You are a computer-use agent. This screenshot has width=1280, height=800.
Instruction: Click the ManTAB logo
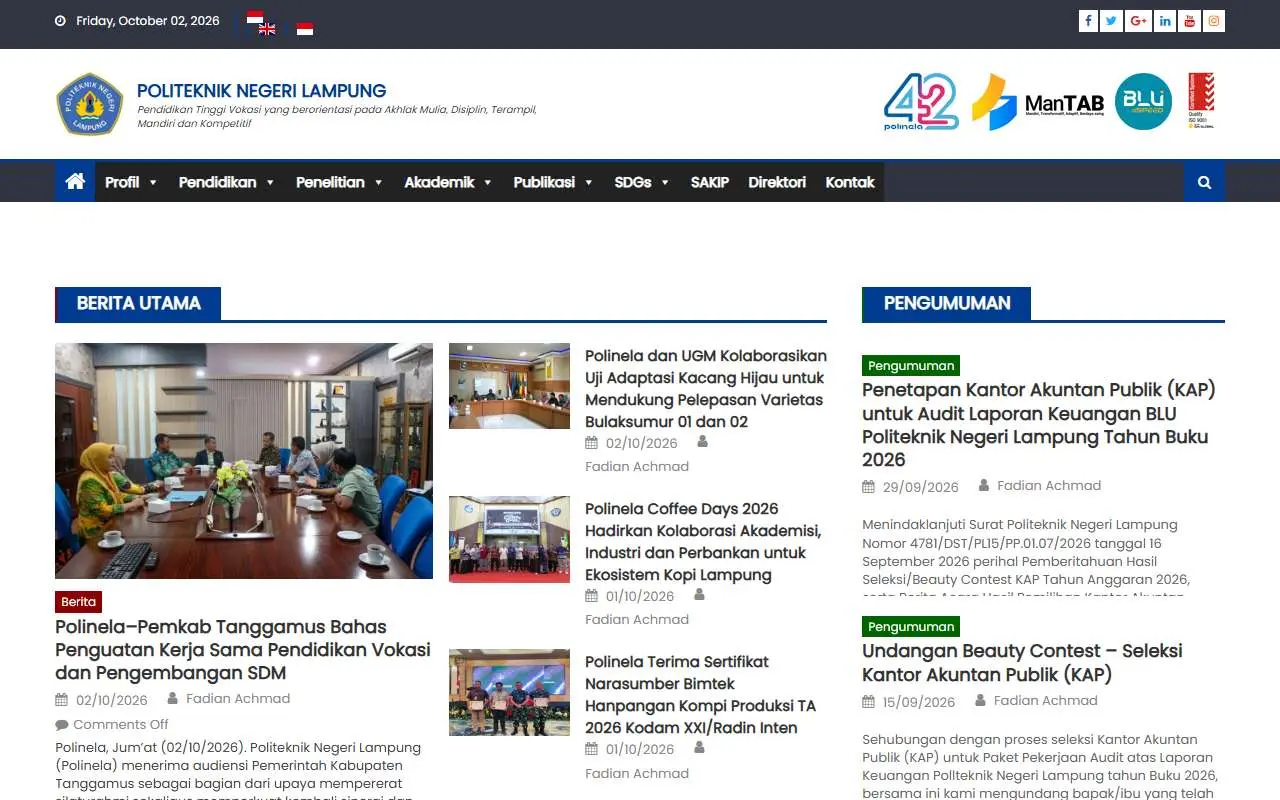pos(1064,104)
